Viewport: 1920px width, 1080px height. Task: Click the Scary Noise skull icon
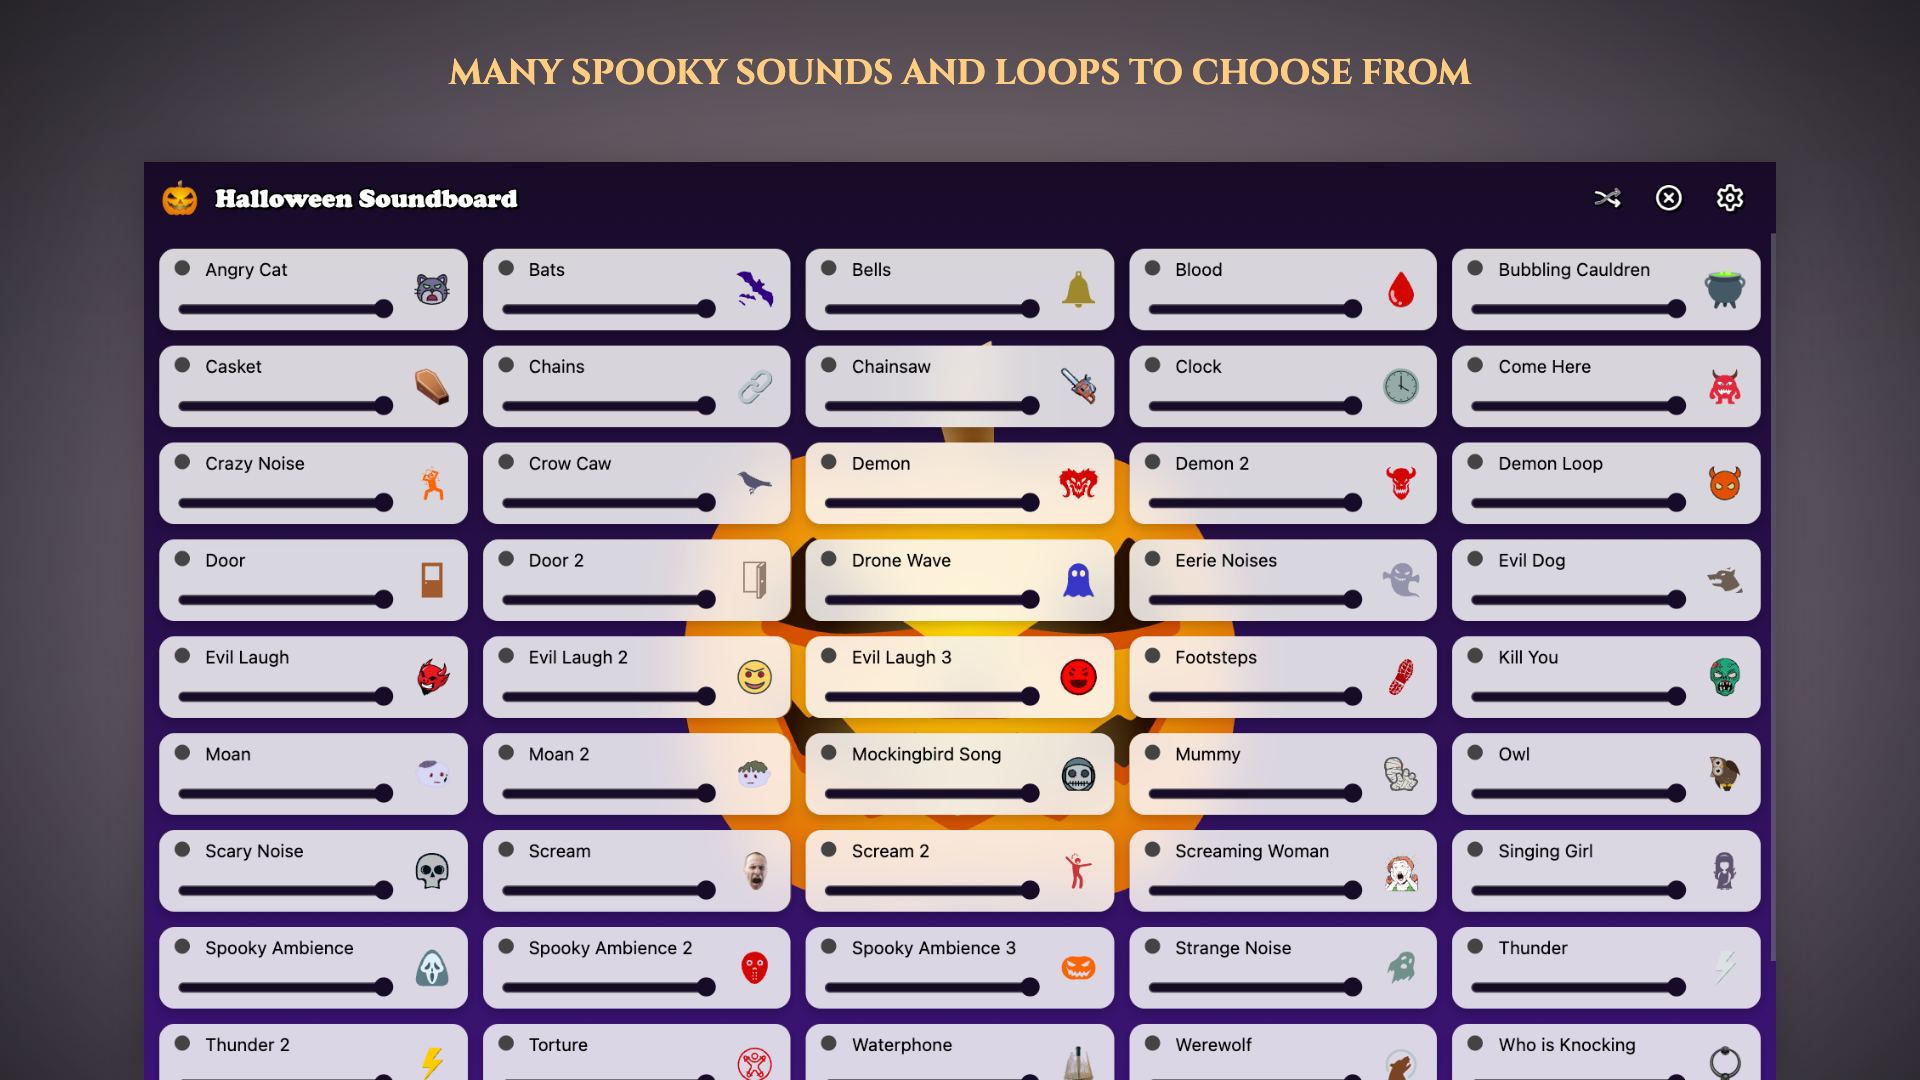click(432, 871)
